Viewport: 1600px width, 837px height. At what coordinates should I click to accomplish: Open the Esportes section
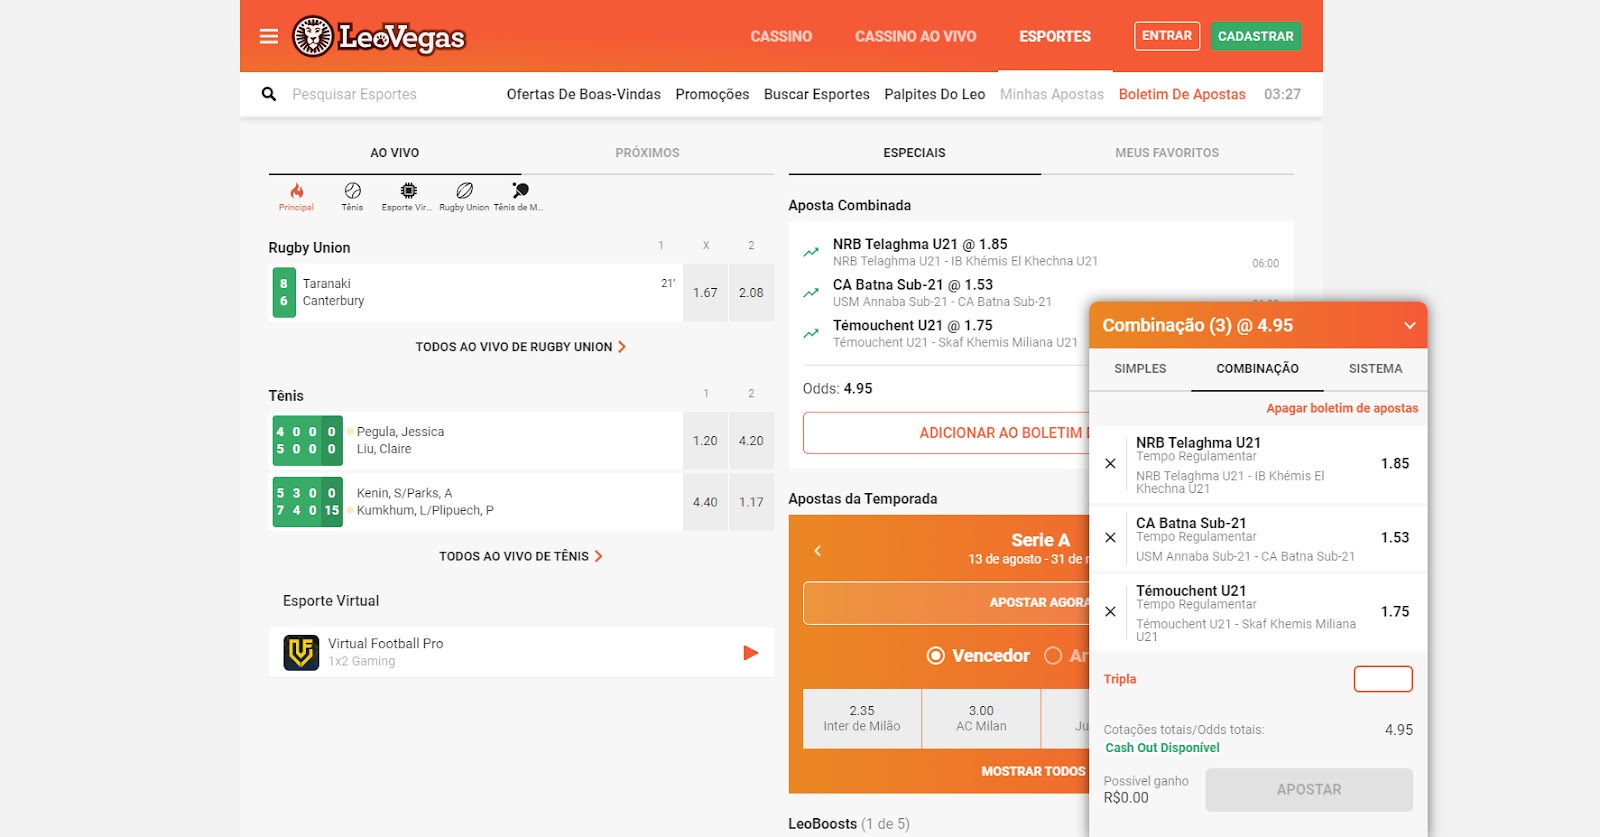click(1055, 36)
